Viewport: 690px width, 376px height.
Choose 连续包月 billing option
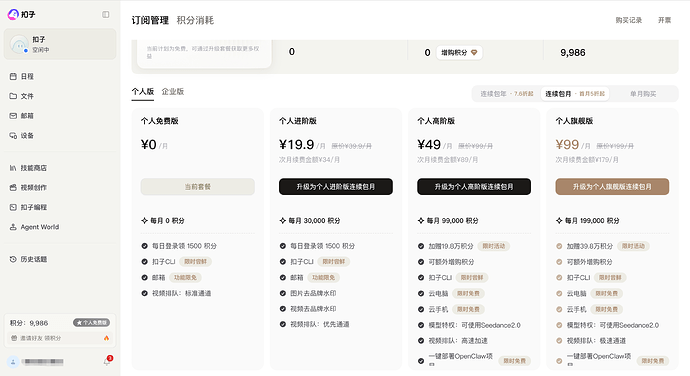[575, 94]
